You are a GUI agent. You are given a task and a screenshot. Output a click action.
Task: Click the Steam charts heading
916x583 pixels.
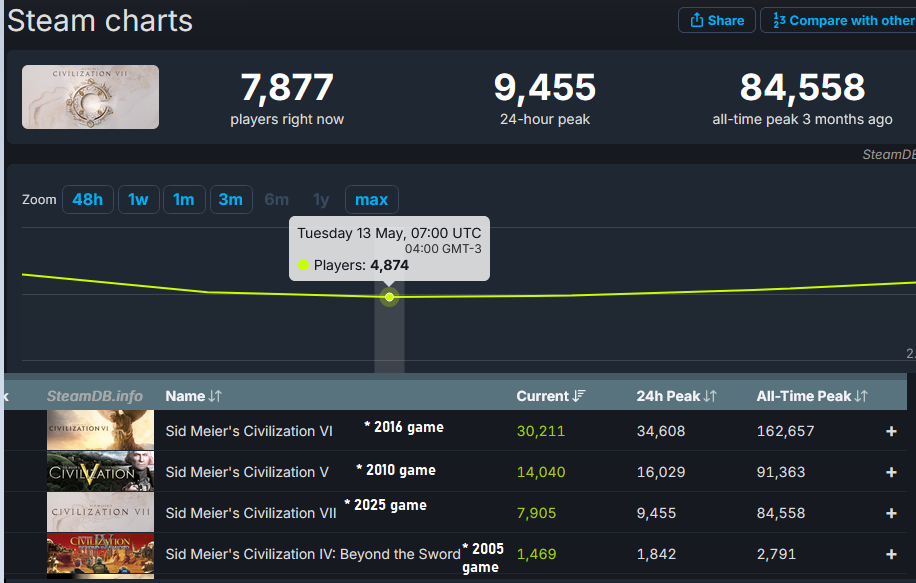click(100, 21)
